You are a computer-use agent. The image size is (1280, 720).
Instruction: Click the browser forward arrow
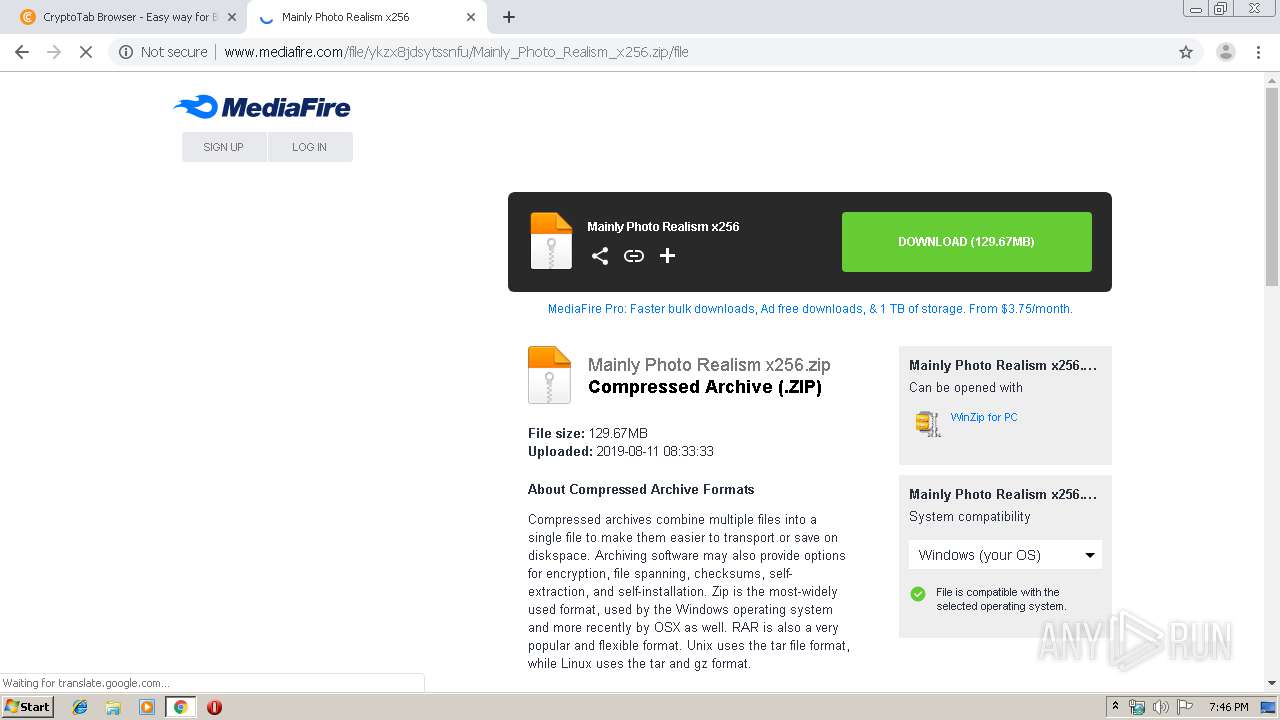54,52
